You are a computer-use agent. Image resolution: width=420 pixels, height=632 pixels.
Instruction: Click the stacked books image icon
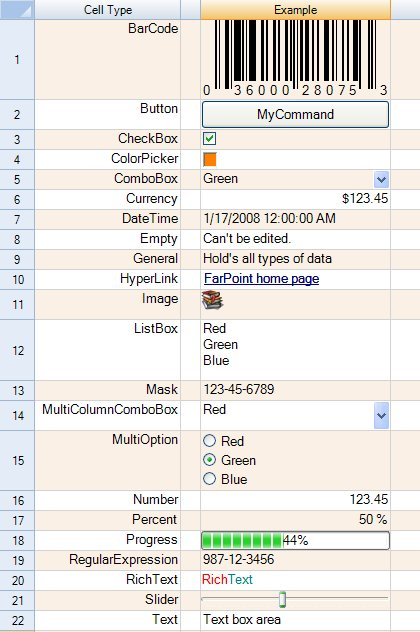coord(212,300)
